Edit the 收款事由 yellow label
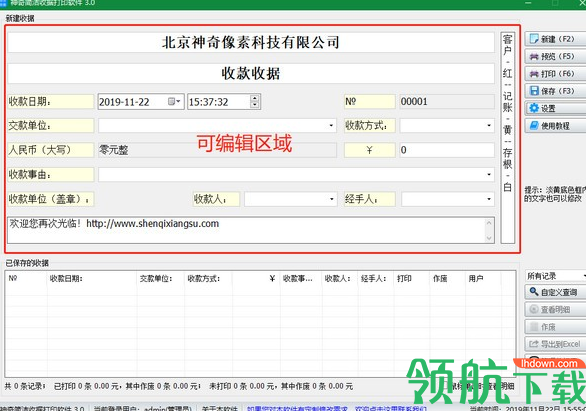The width and height of the screenshot is (586, 411). point(50,174)
